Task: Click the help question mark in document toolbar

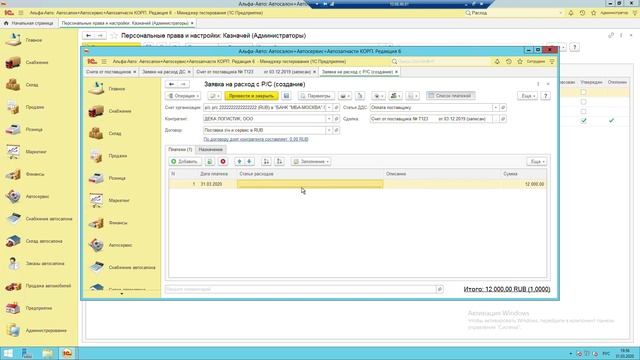Action: 545,96
